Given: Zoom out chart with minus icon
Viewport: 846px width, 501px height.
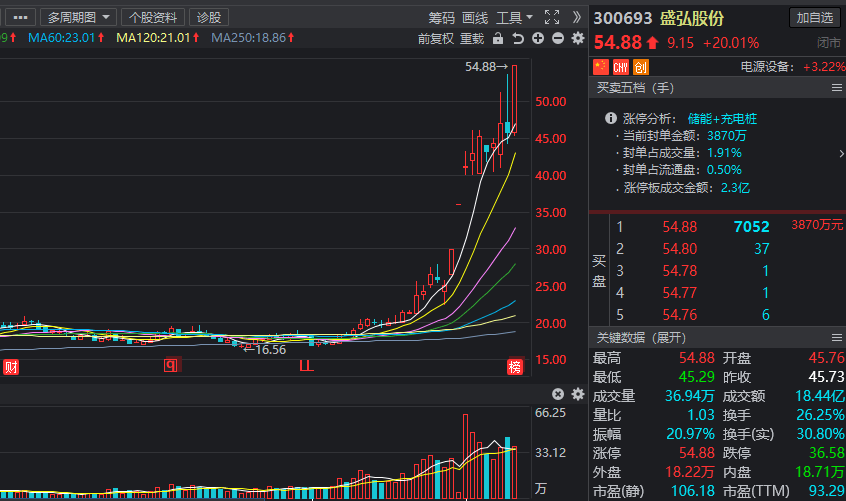Looking at the screenshot, I should pyautogui.click(x=558, y=38).
